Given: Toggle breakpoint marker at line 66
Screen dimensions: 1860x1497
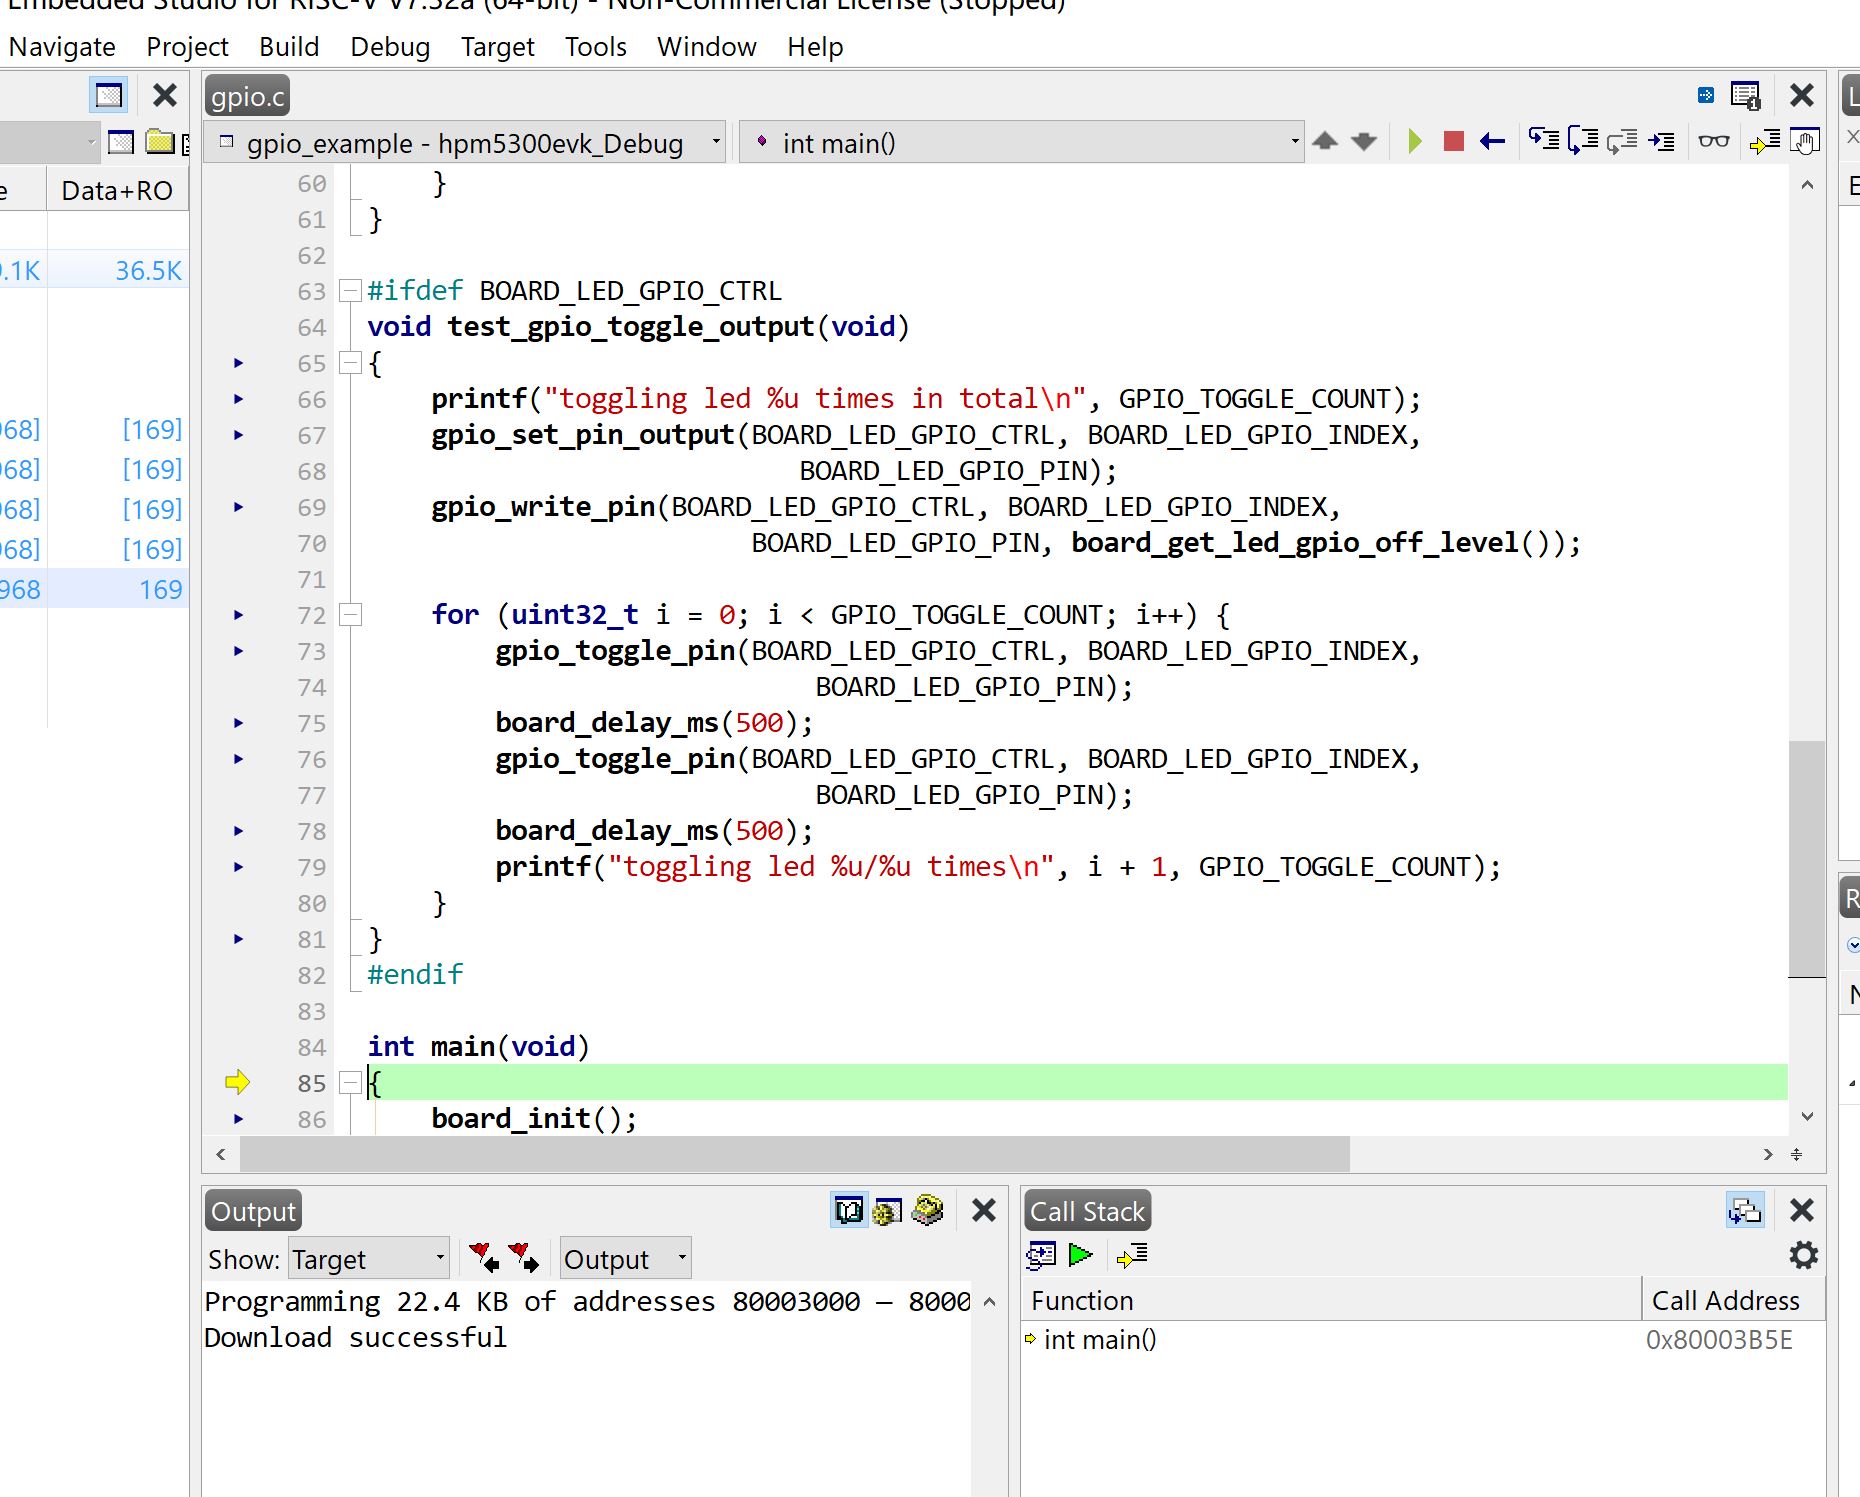Looking at the screenshot, I should [239, 399].
